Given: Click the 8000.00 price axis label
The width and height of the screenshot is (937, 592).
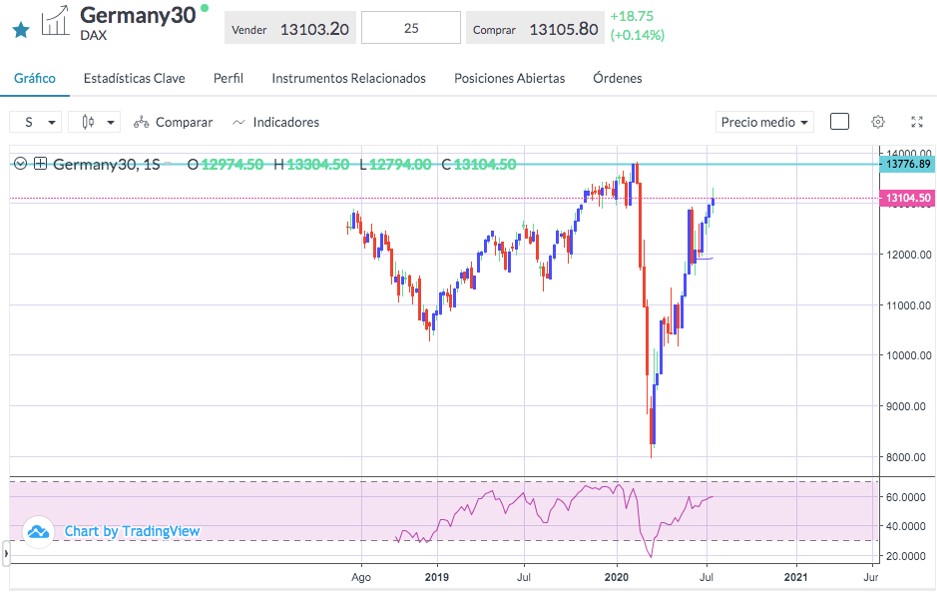Looking at the screenshot, I should (908, 457).
